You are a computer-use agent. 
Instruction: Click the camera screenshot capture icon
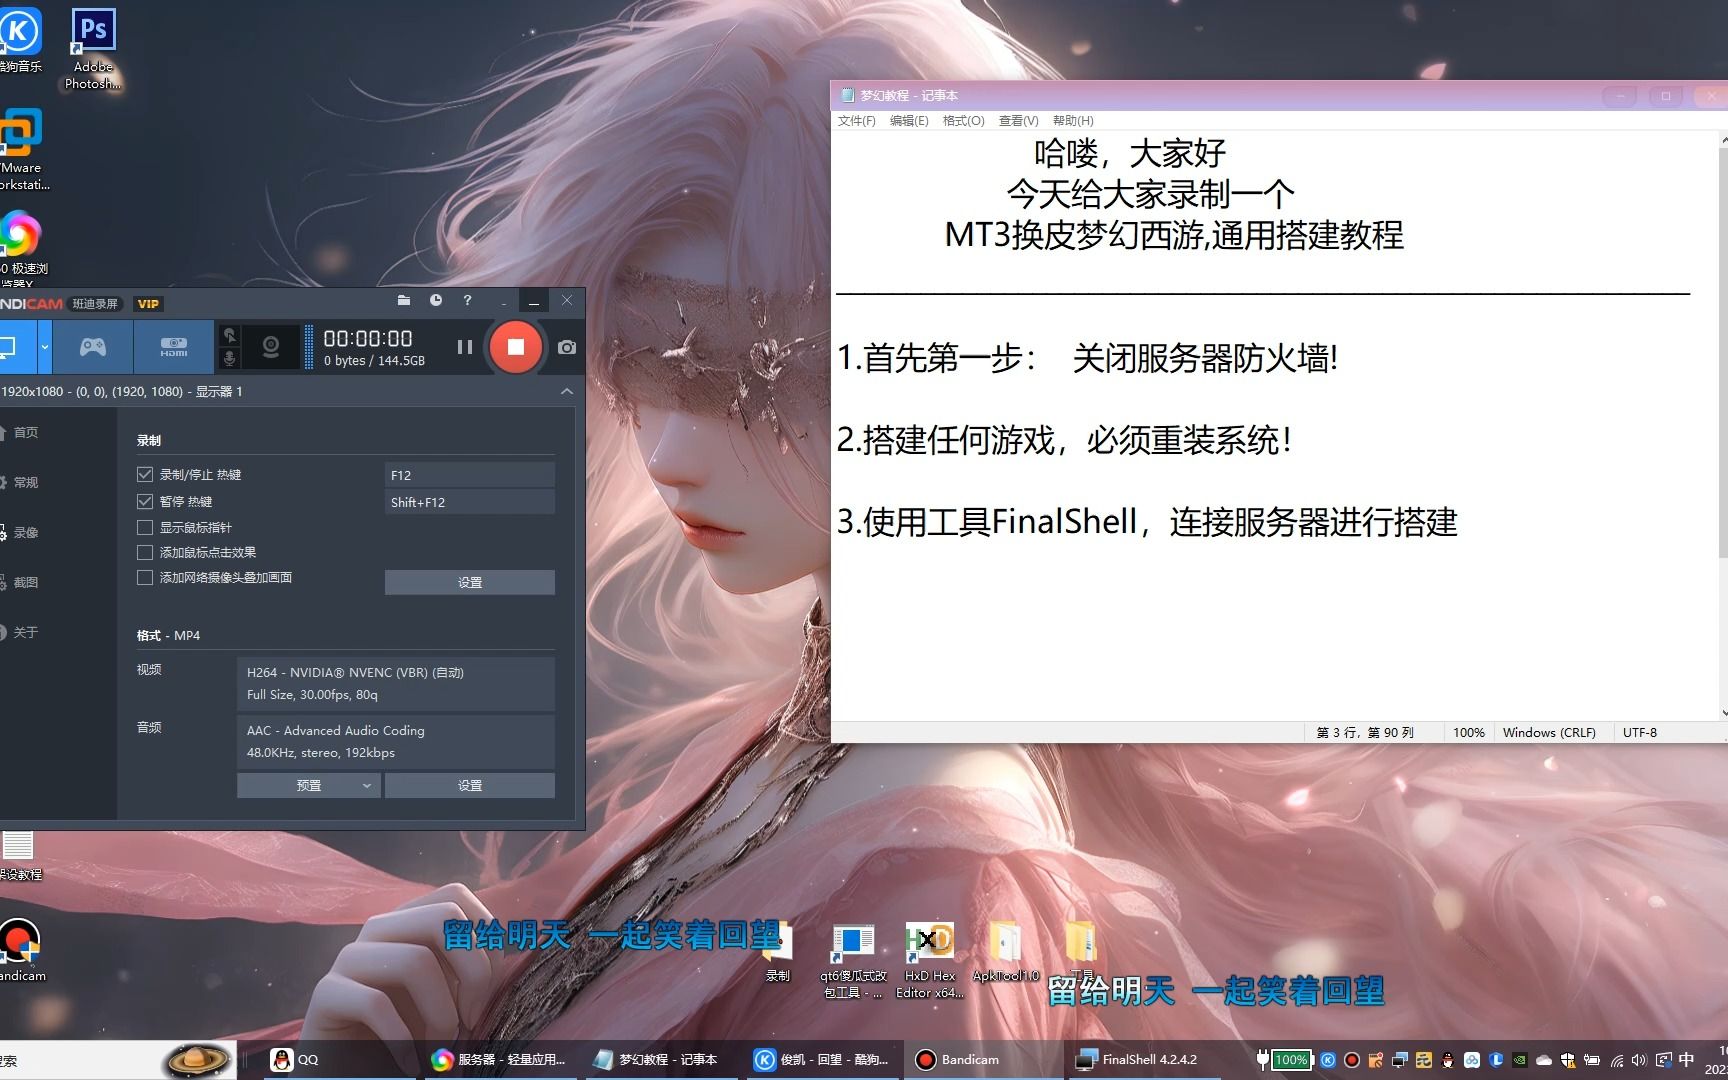click(x=567, y=347)
